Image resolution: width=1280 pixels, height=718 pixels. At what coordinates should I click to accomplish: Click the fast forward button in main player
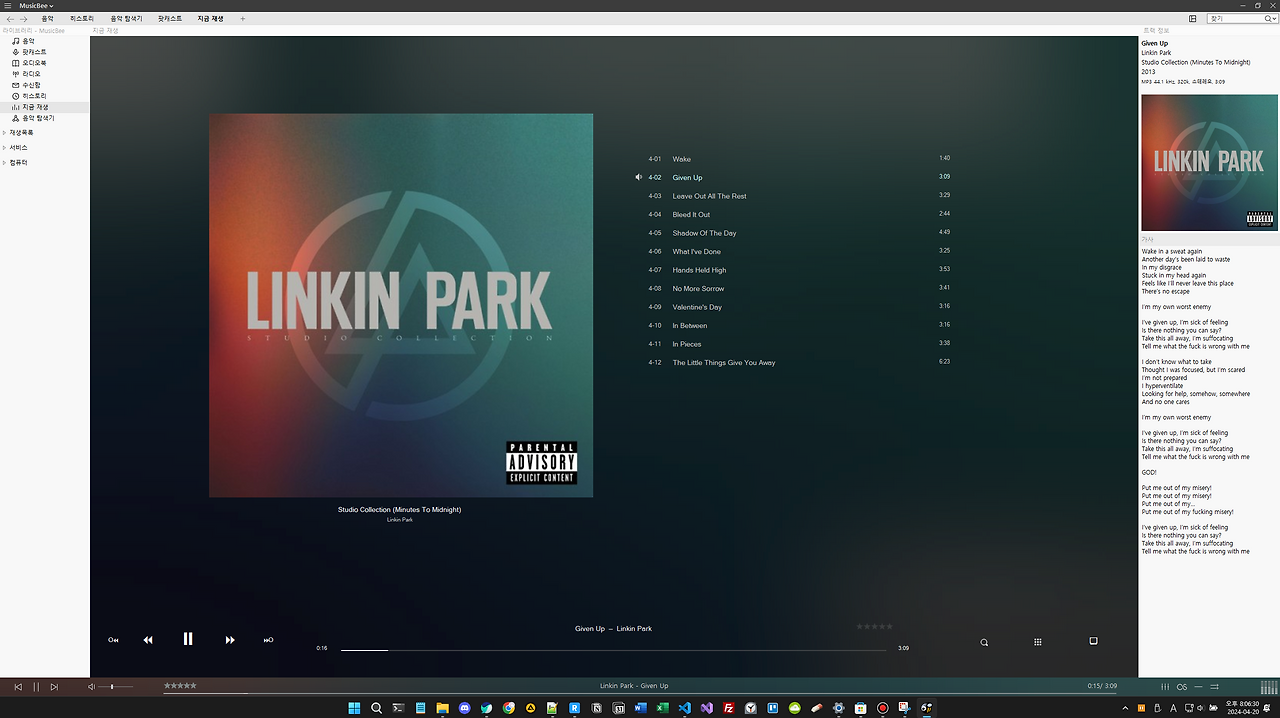[230, 640]
